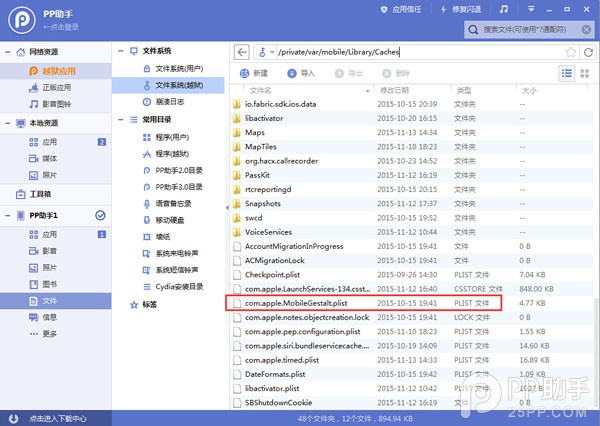Select 正版应用 in sidebar

[56, 88]
